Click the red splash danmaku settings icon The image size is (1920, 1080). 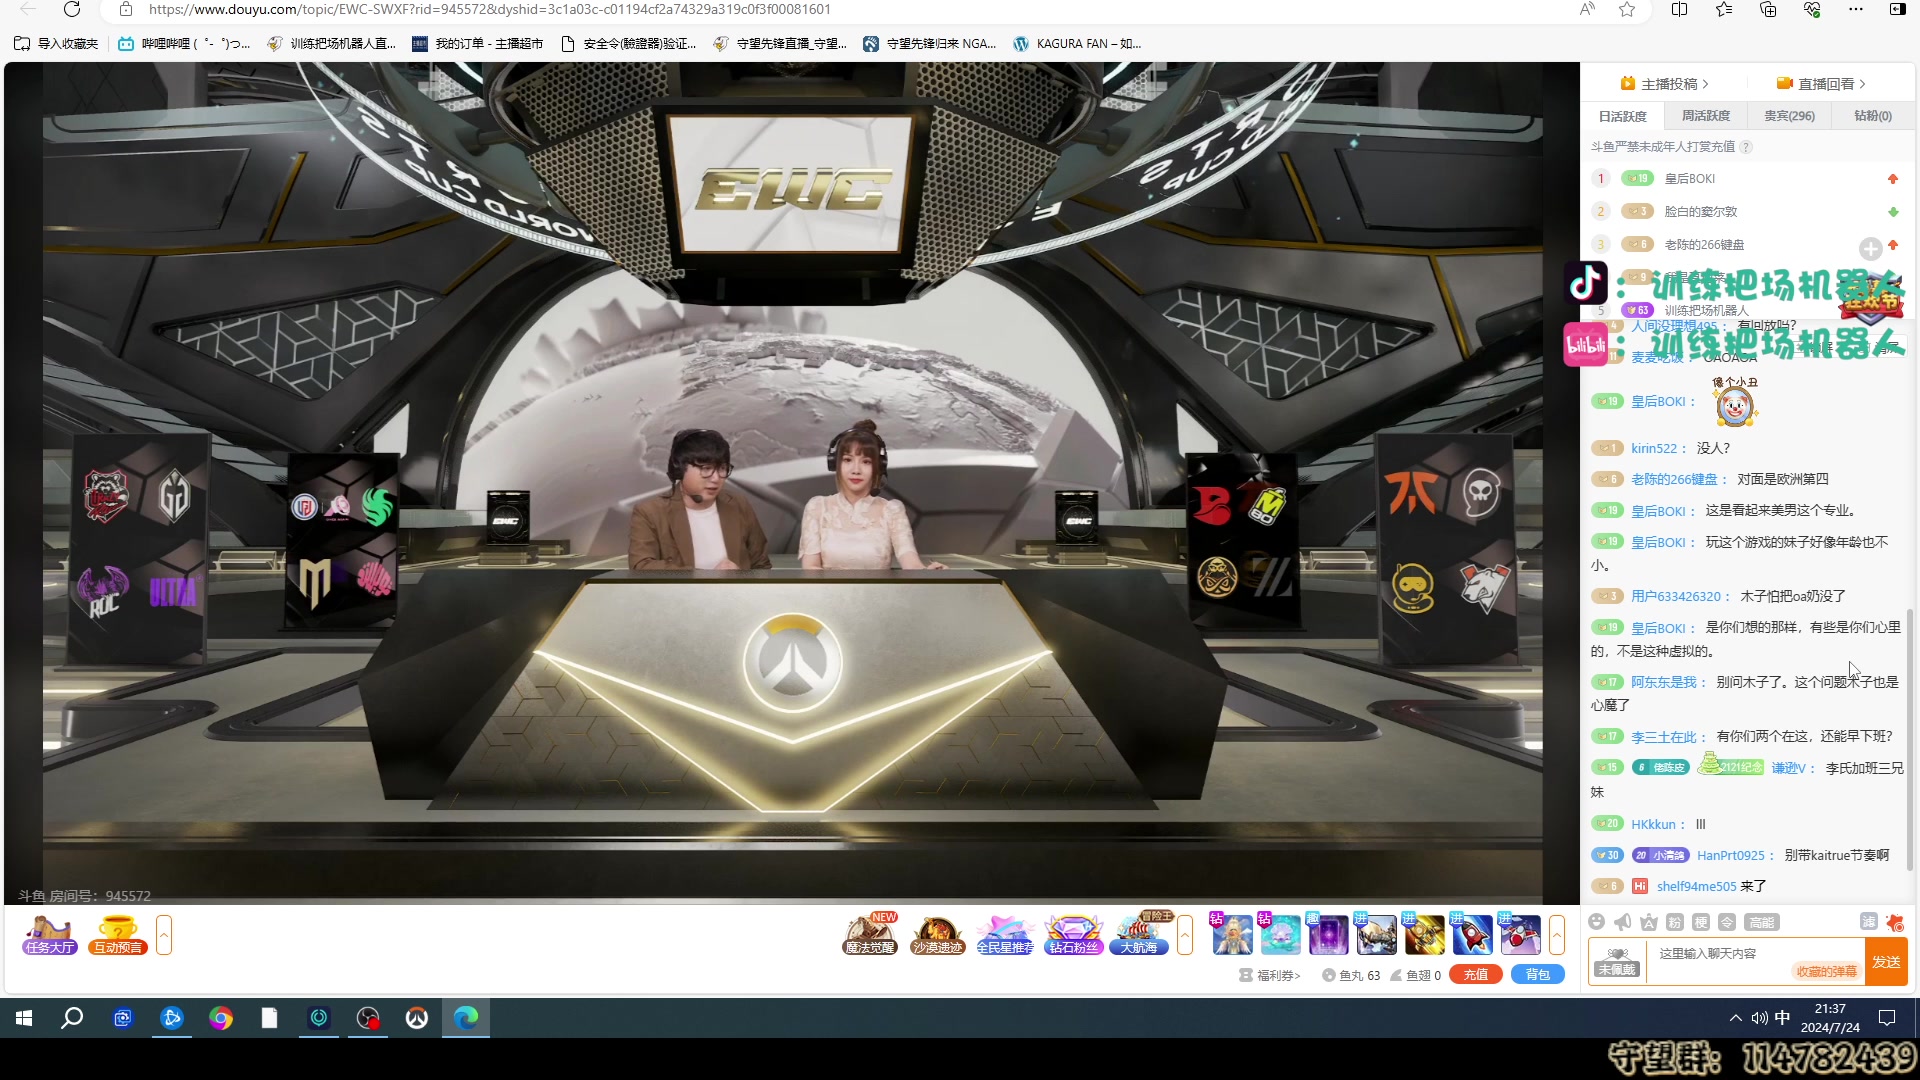coord(1895,922)
